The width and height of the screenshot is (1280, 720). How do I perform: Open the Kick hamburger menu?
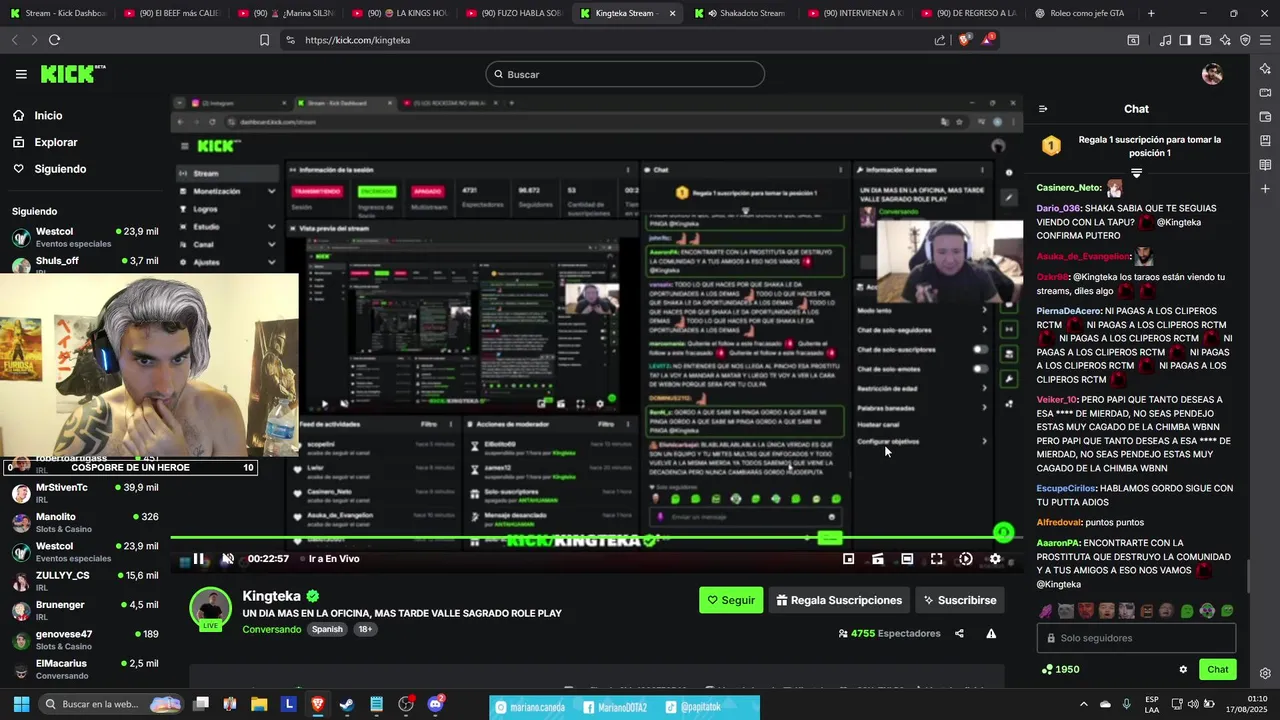(x=21, y=74)
